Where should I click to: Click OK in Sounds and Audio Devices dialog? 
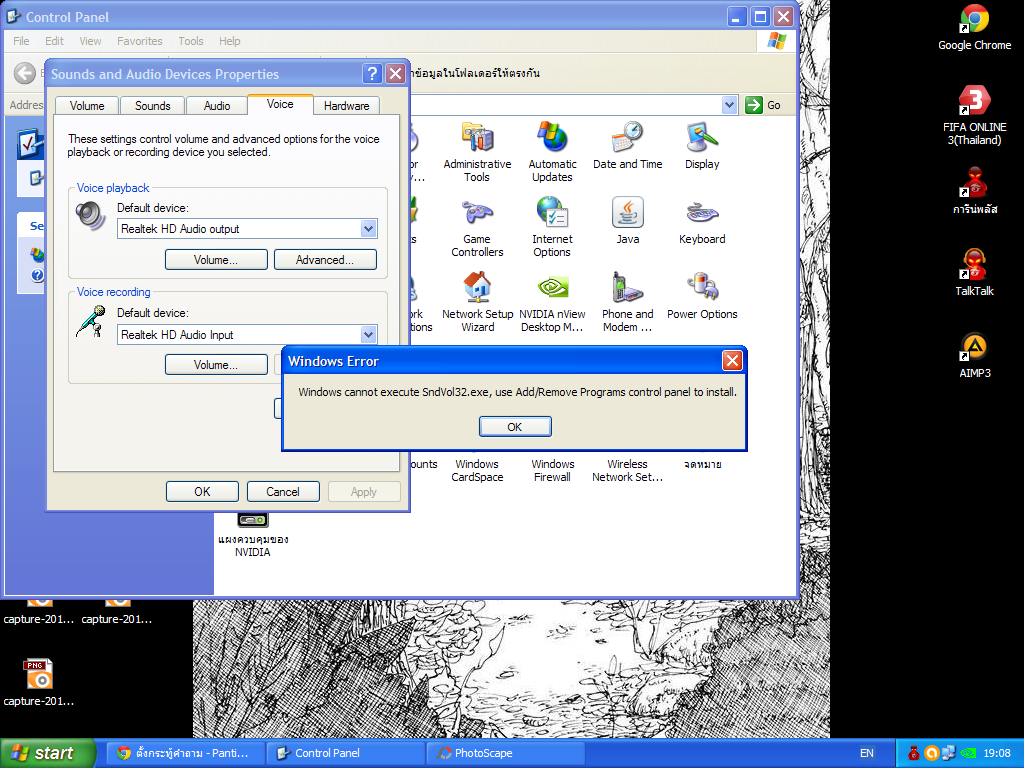pyautogui.click(x=202, y=492)
